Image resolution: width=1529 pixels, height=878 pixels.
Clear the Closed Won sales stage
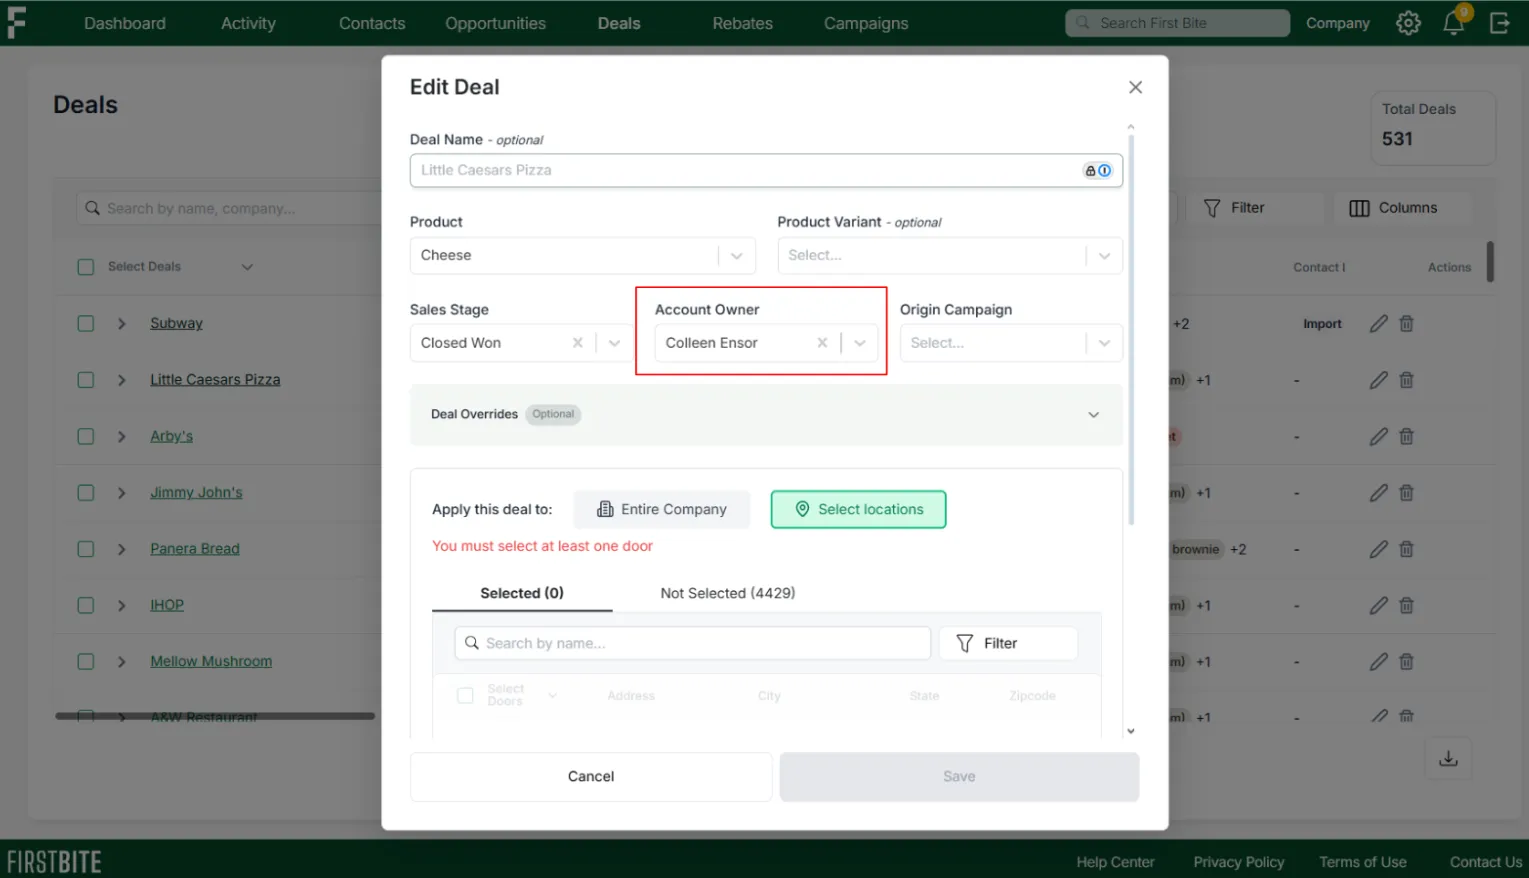[577, 343]
